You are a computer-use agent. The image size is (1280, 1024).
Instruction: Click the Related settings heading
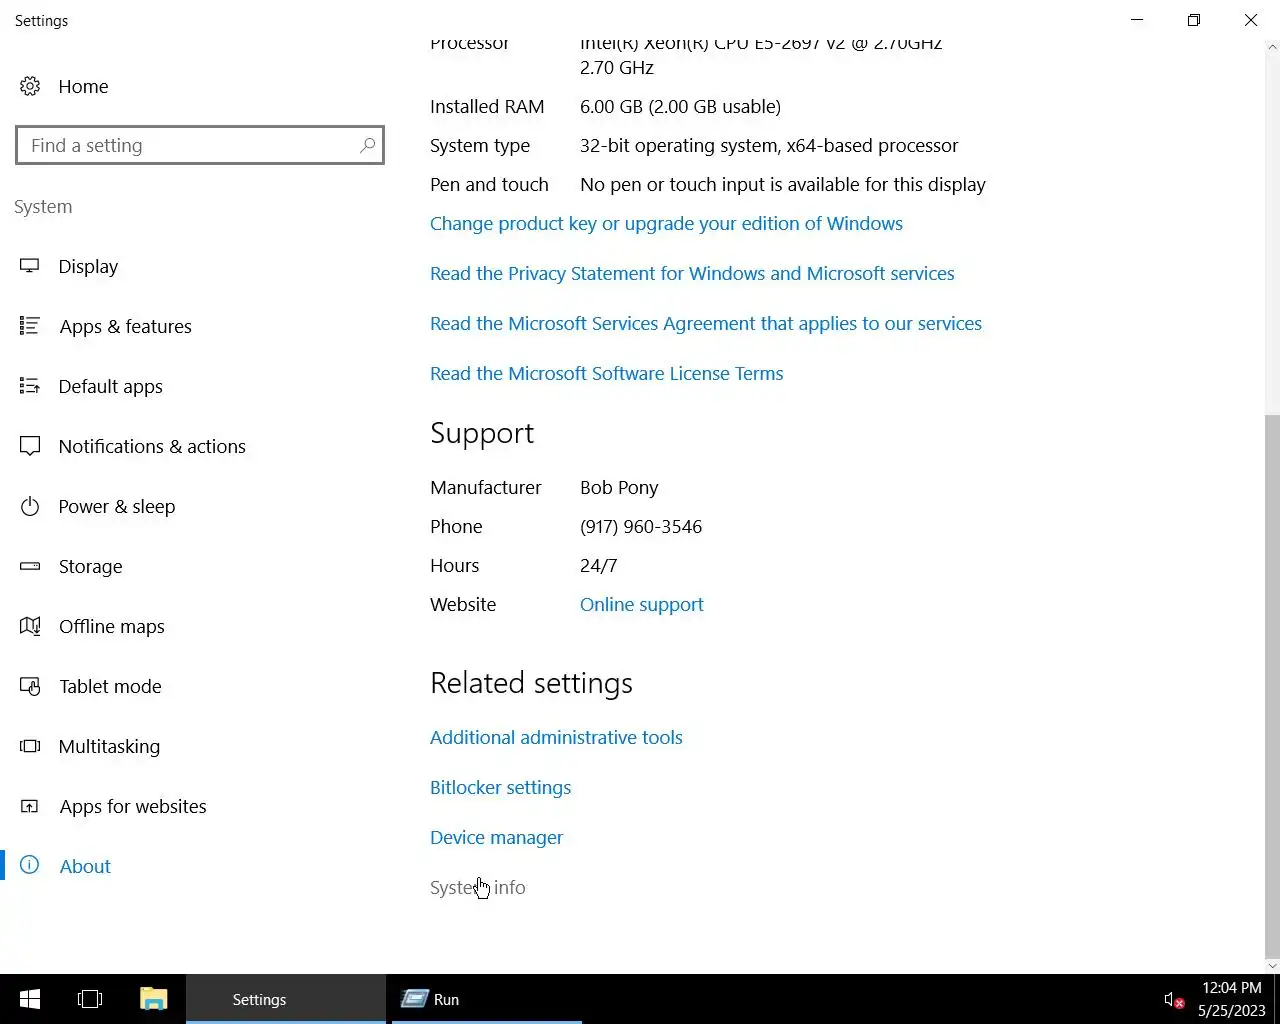tap(531, 683)
